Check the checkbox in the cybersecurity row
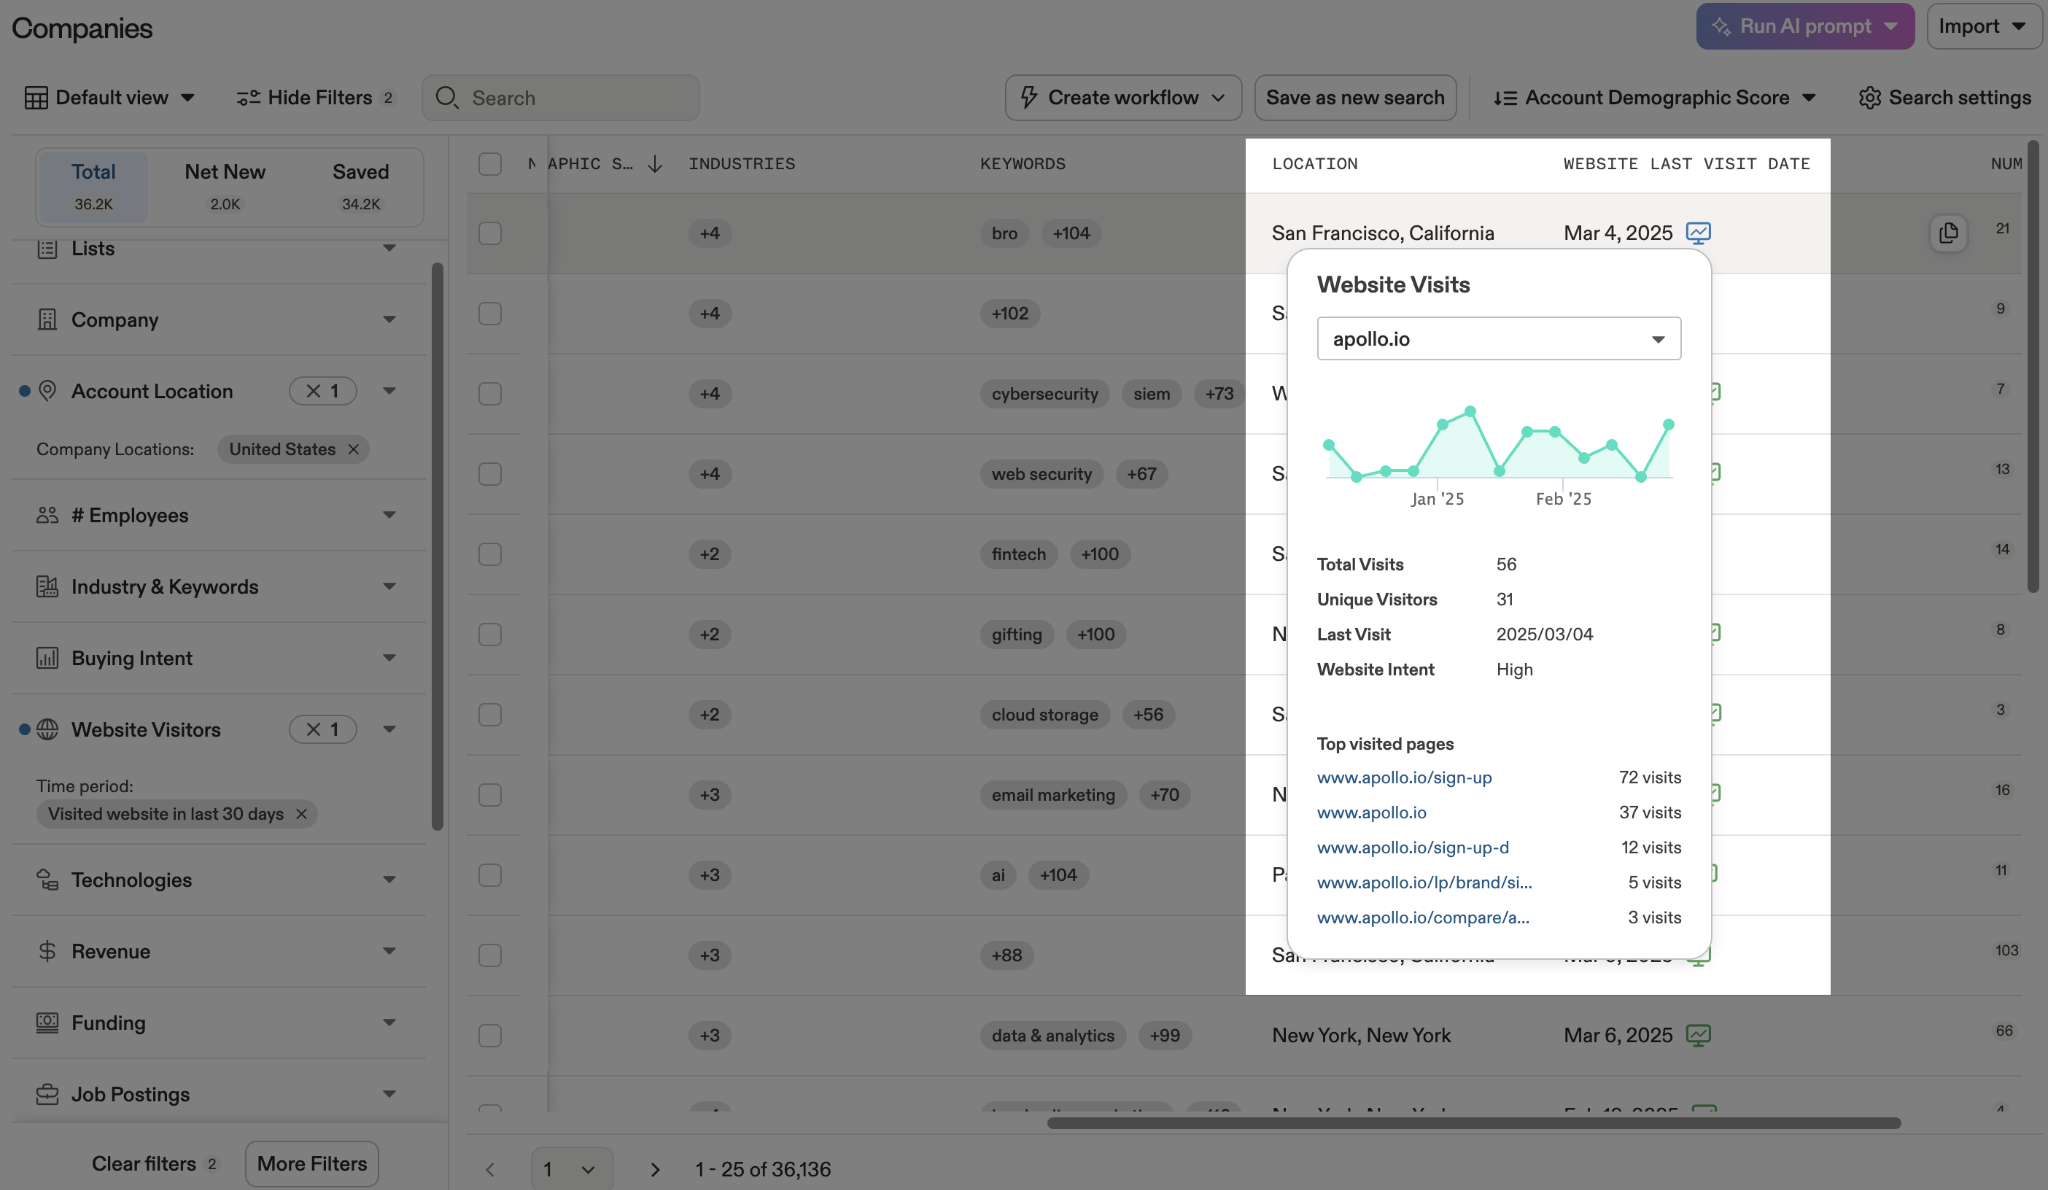2048x1190 pixels. coord(490,394)
